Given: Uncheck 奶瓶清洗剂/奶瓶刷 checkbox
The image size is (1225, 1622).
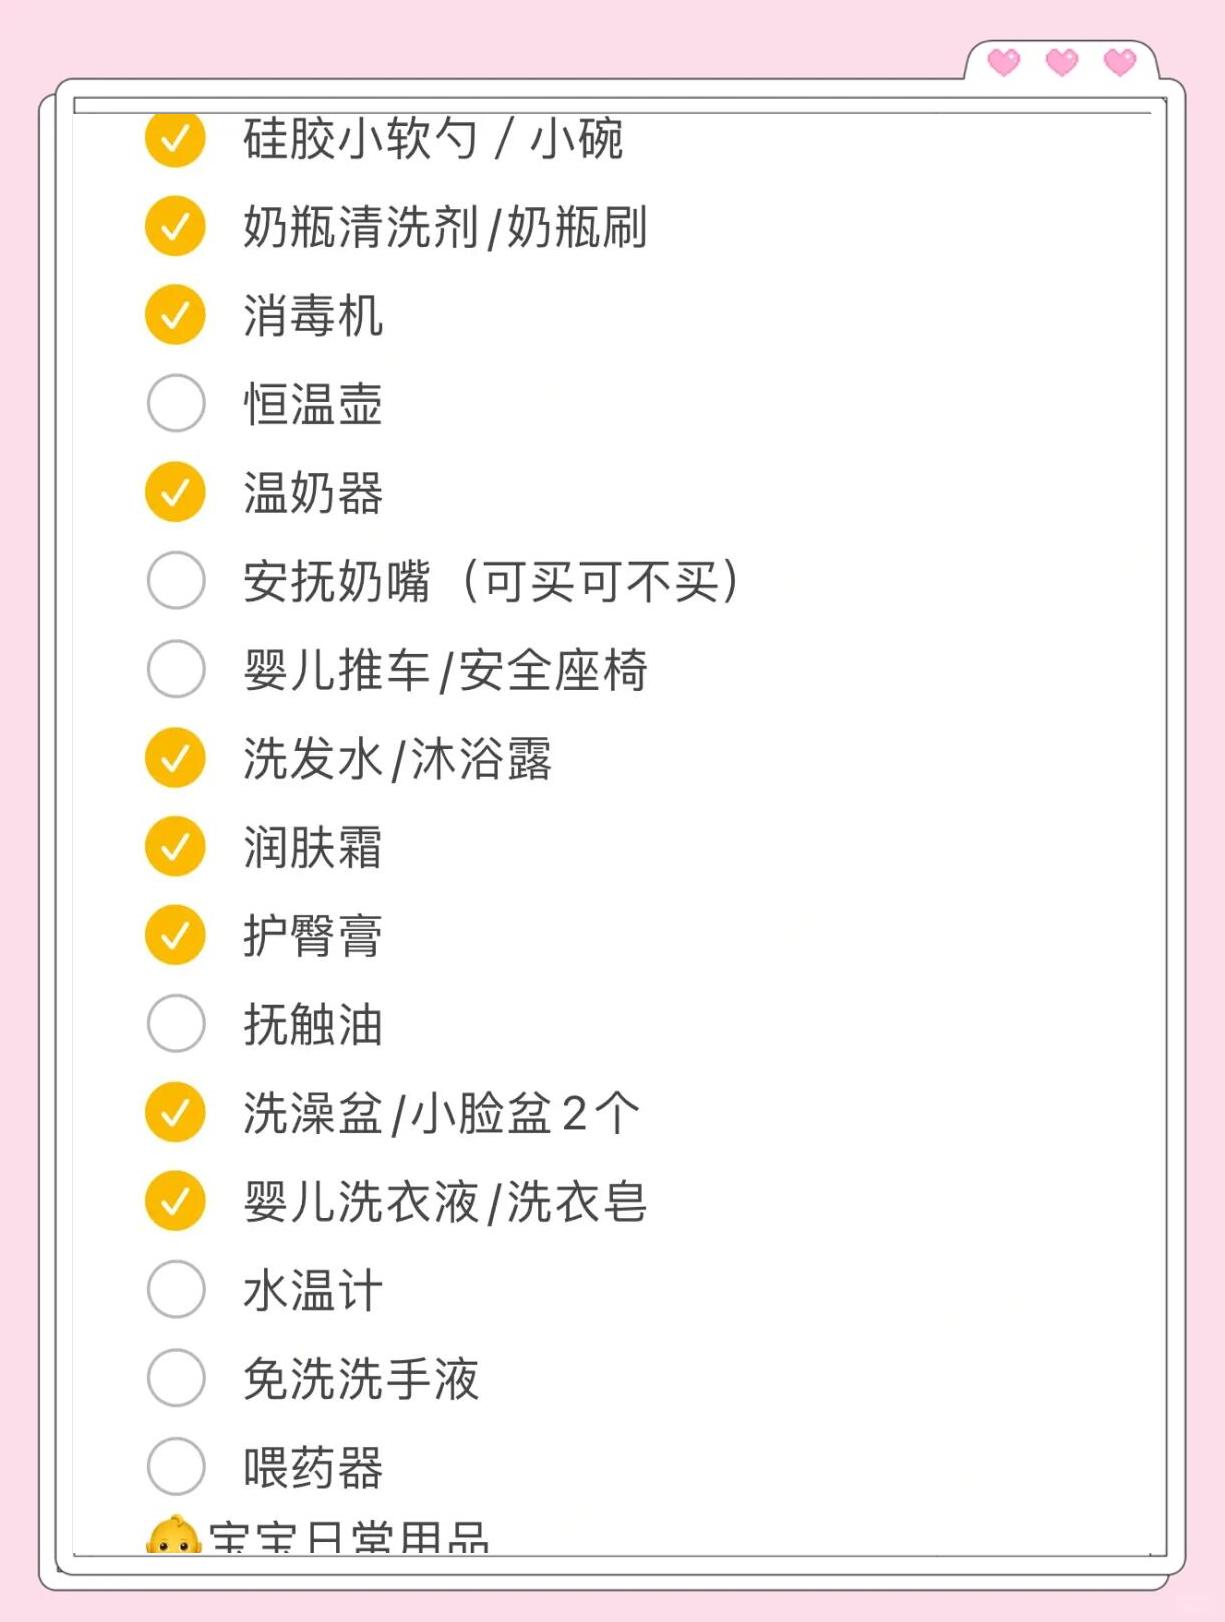Looking at the screenshot, I should pyautogui.click(x=175, y=226).
